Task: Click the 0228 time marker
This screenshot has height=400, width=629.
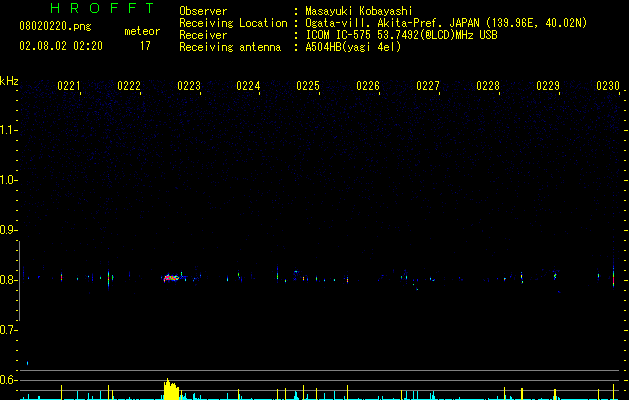Action: (x=488, y=86)
